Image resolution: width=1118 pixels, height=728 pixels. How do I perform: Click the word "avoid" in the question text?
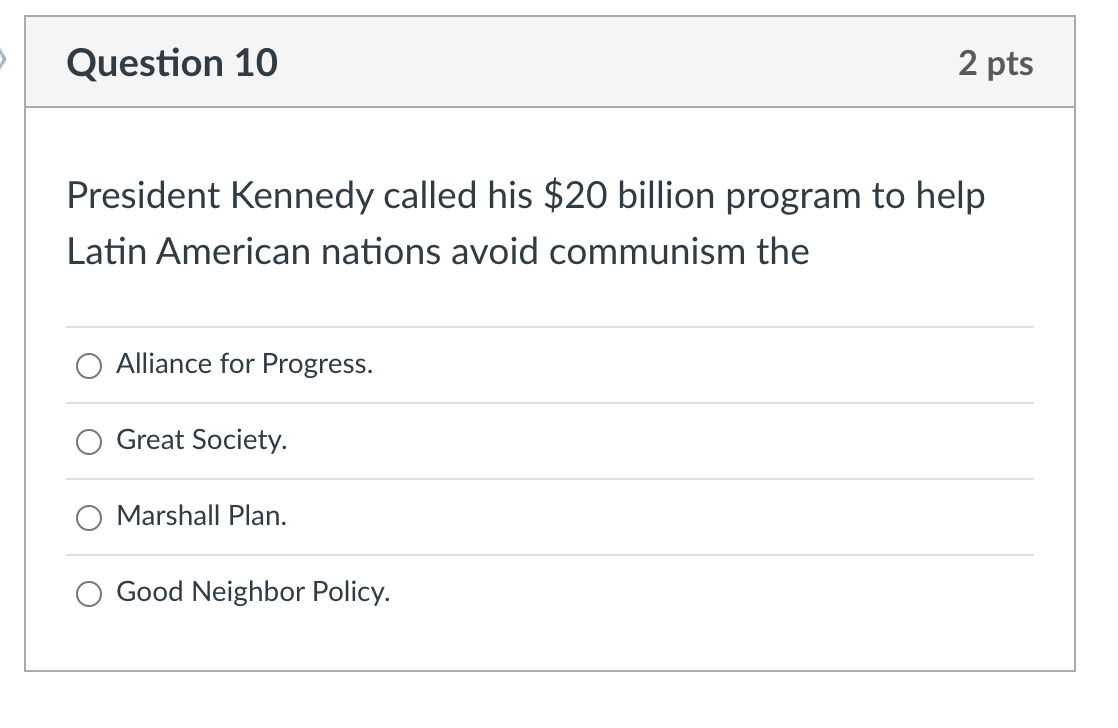pos(495,252)
